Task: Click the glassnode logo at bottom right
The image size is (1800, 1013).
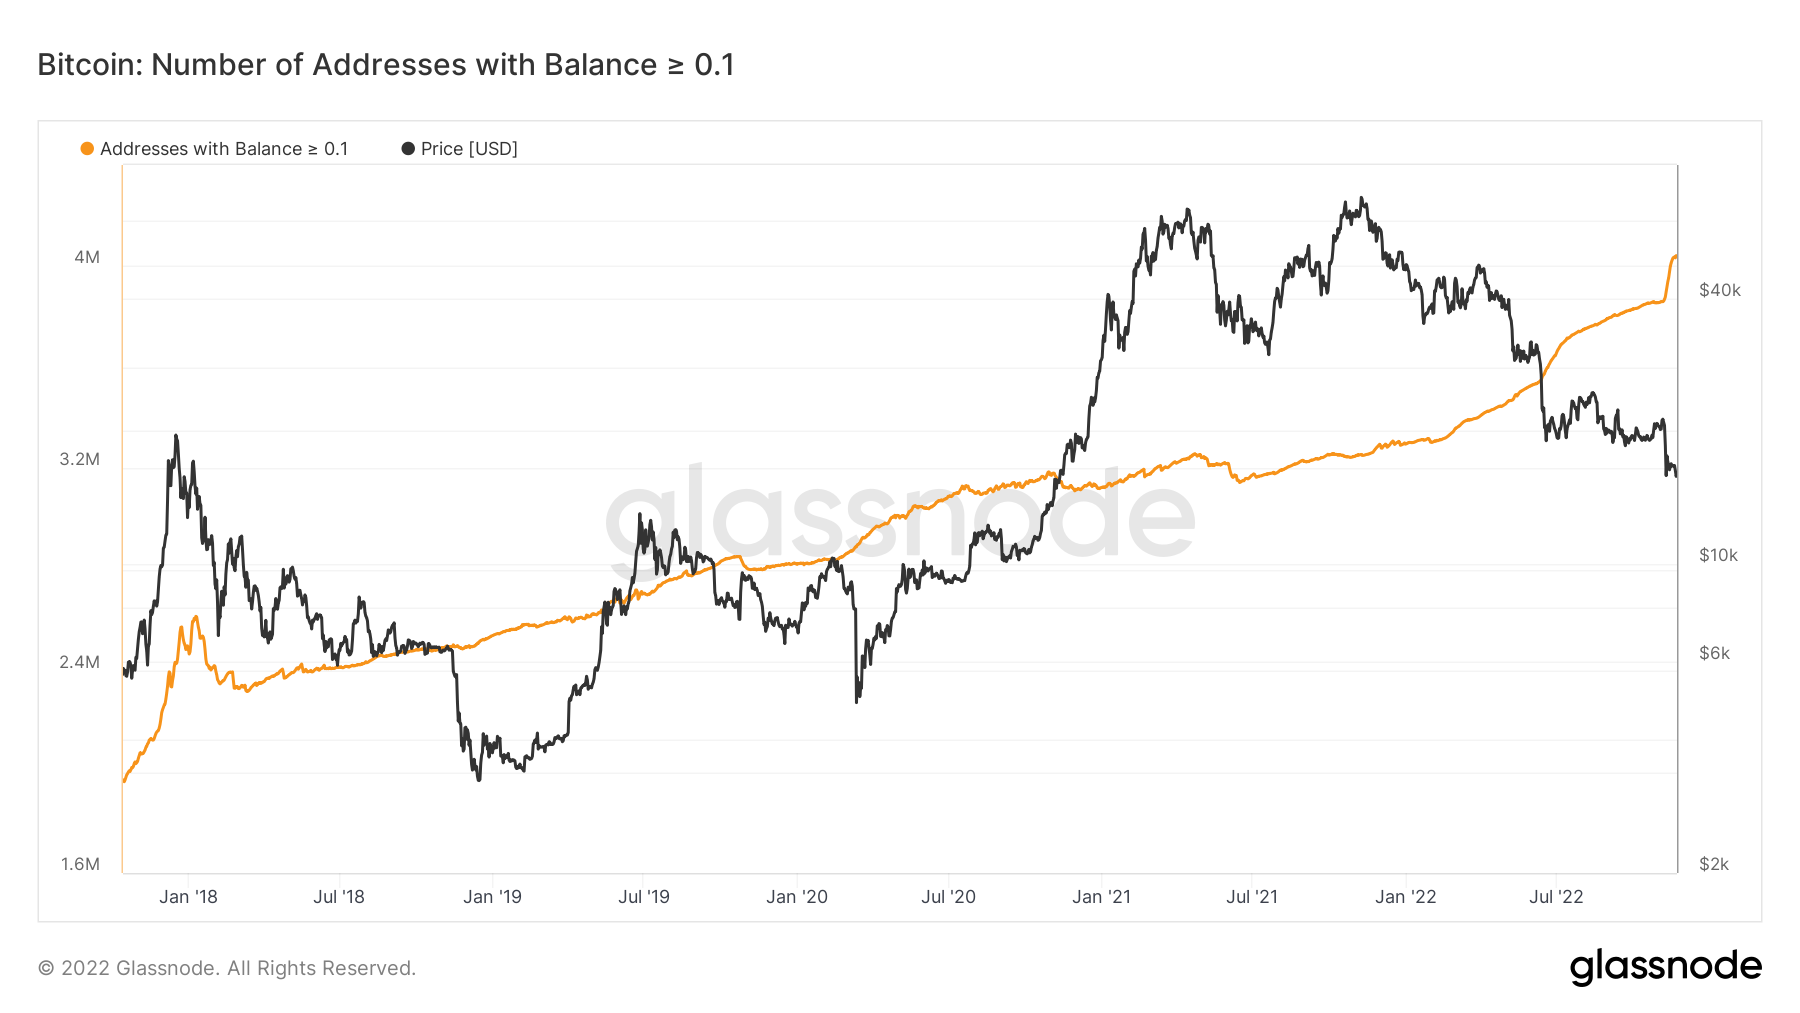Action: (x=1665, y=967)
